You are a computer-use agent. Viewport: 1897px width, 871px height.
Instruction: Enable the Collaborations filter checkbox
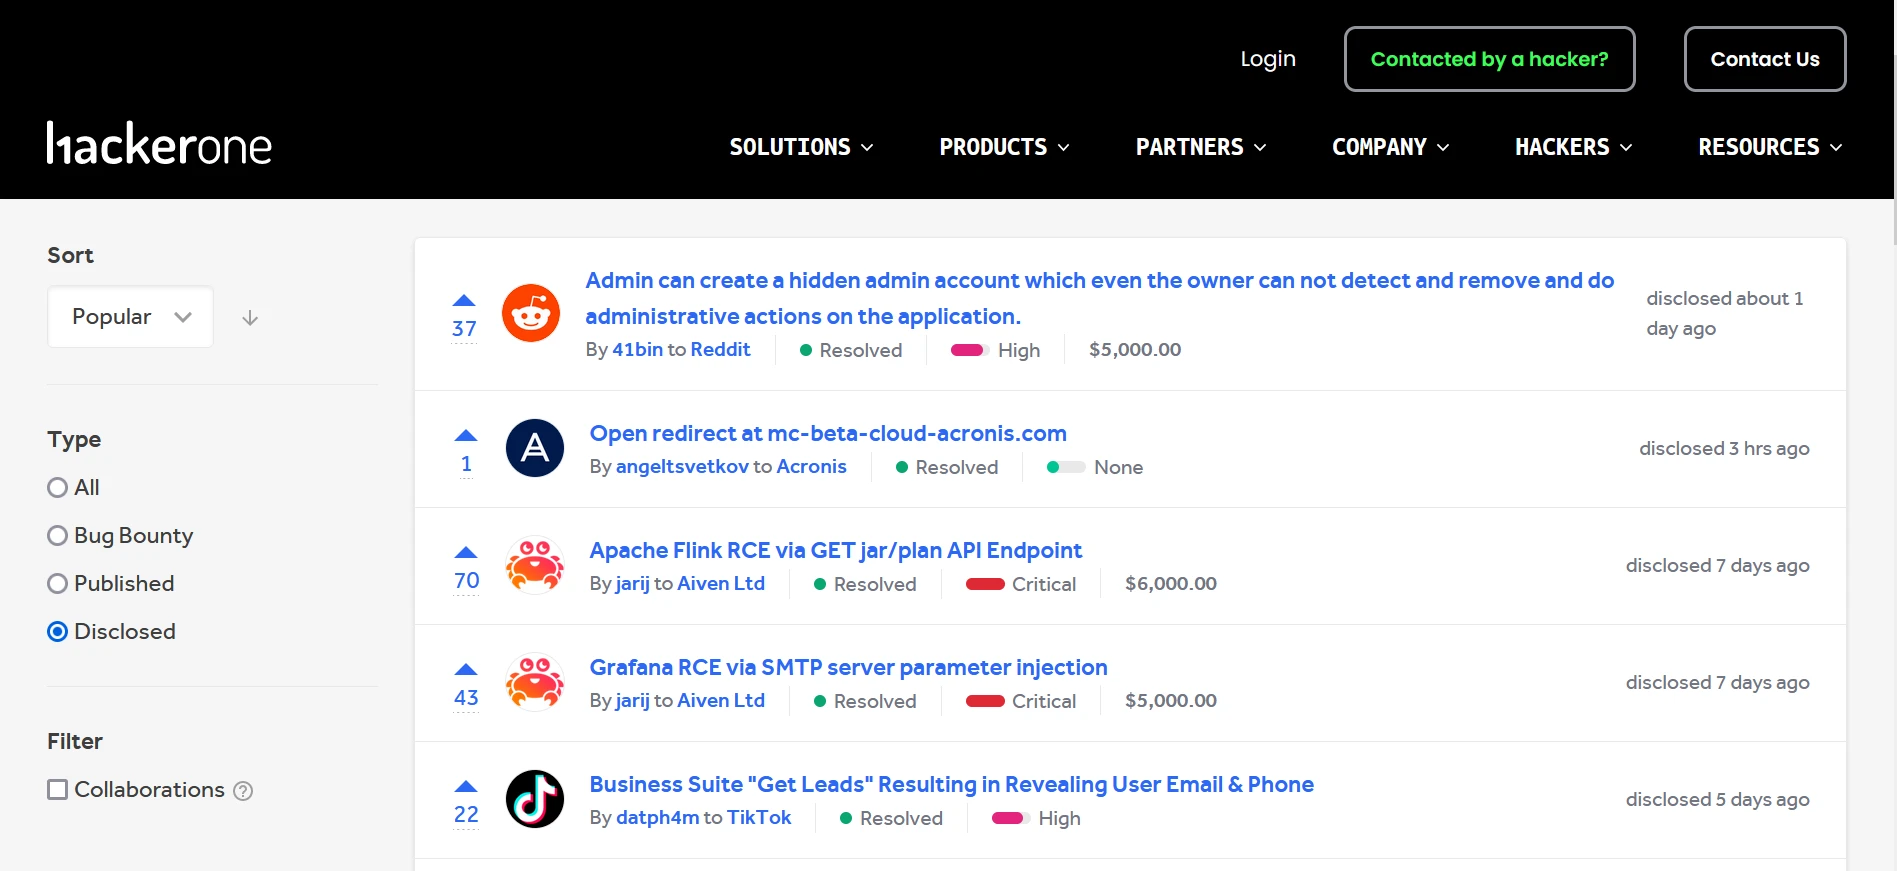click(58, 790)
